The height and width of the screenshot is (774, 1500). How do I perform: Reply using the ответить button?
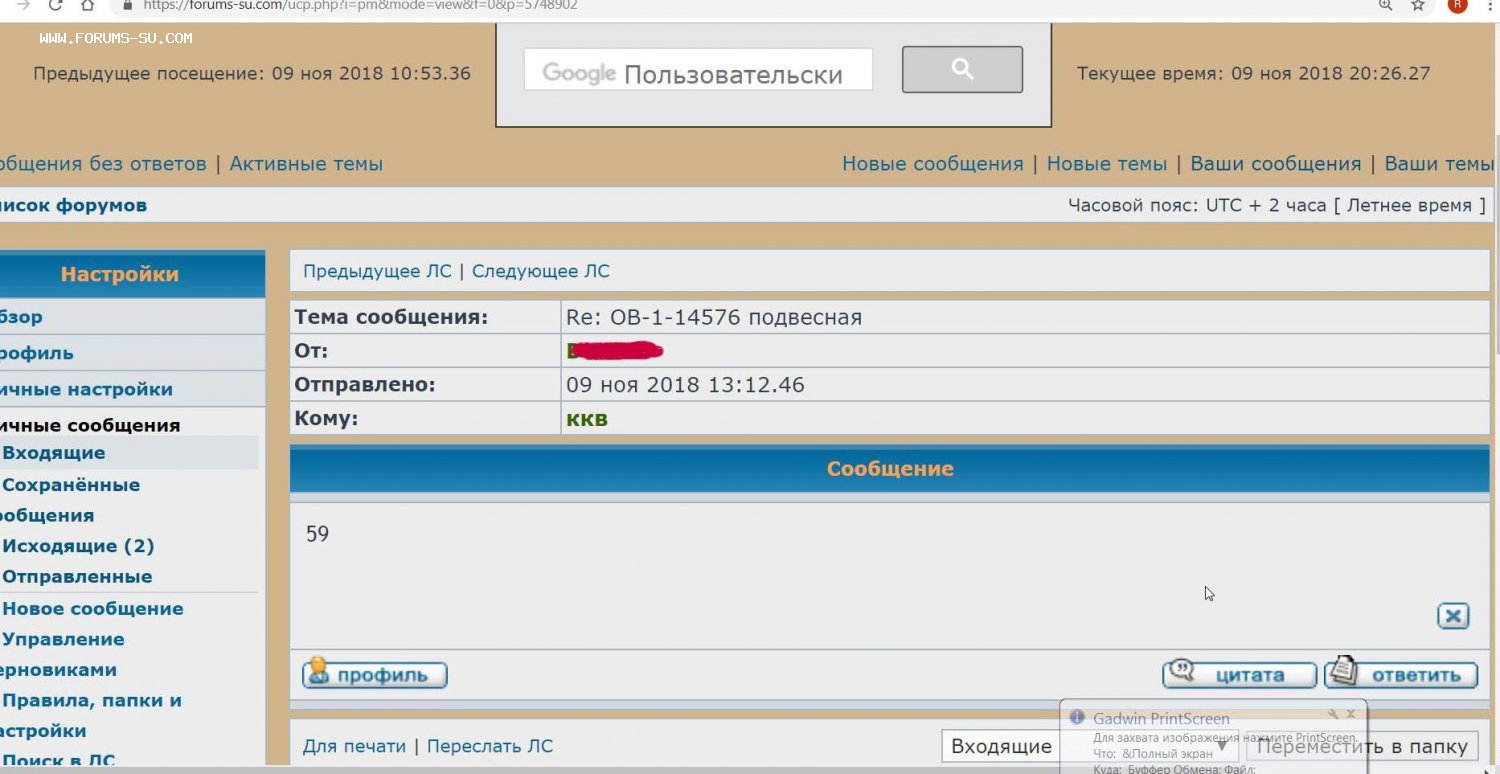pyautogui.click(x=1400, y=675)
